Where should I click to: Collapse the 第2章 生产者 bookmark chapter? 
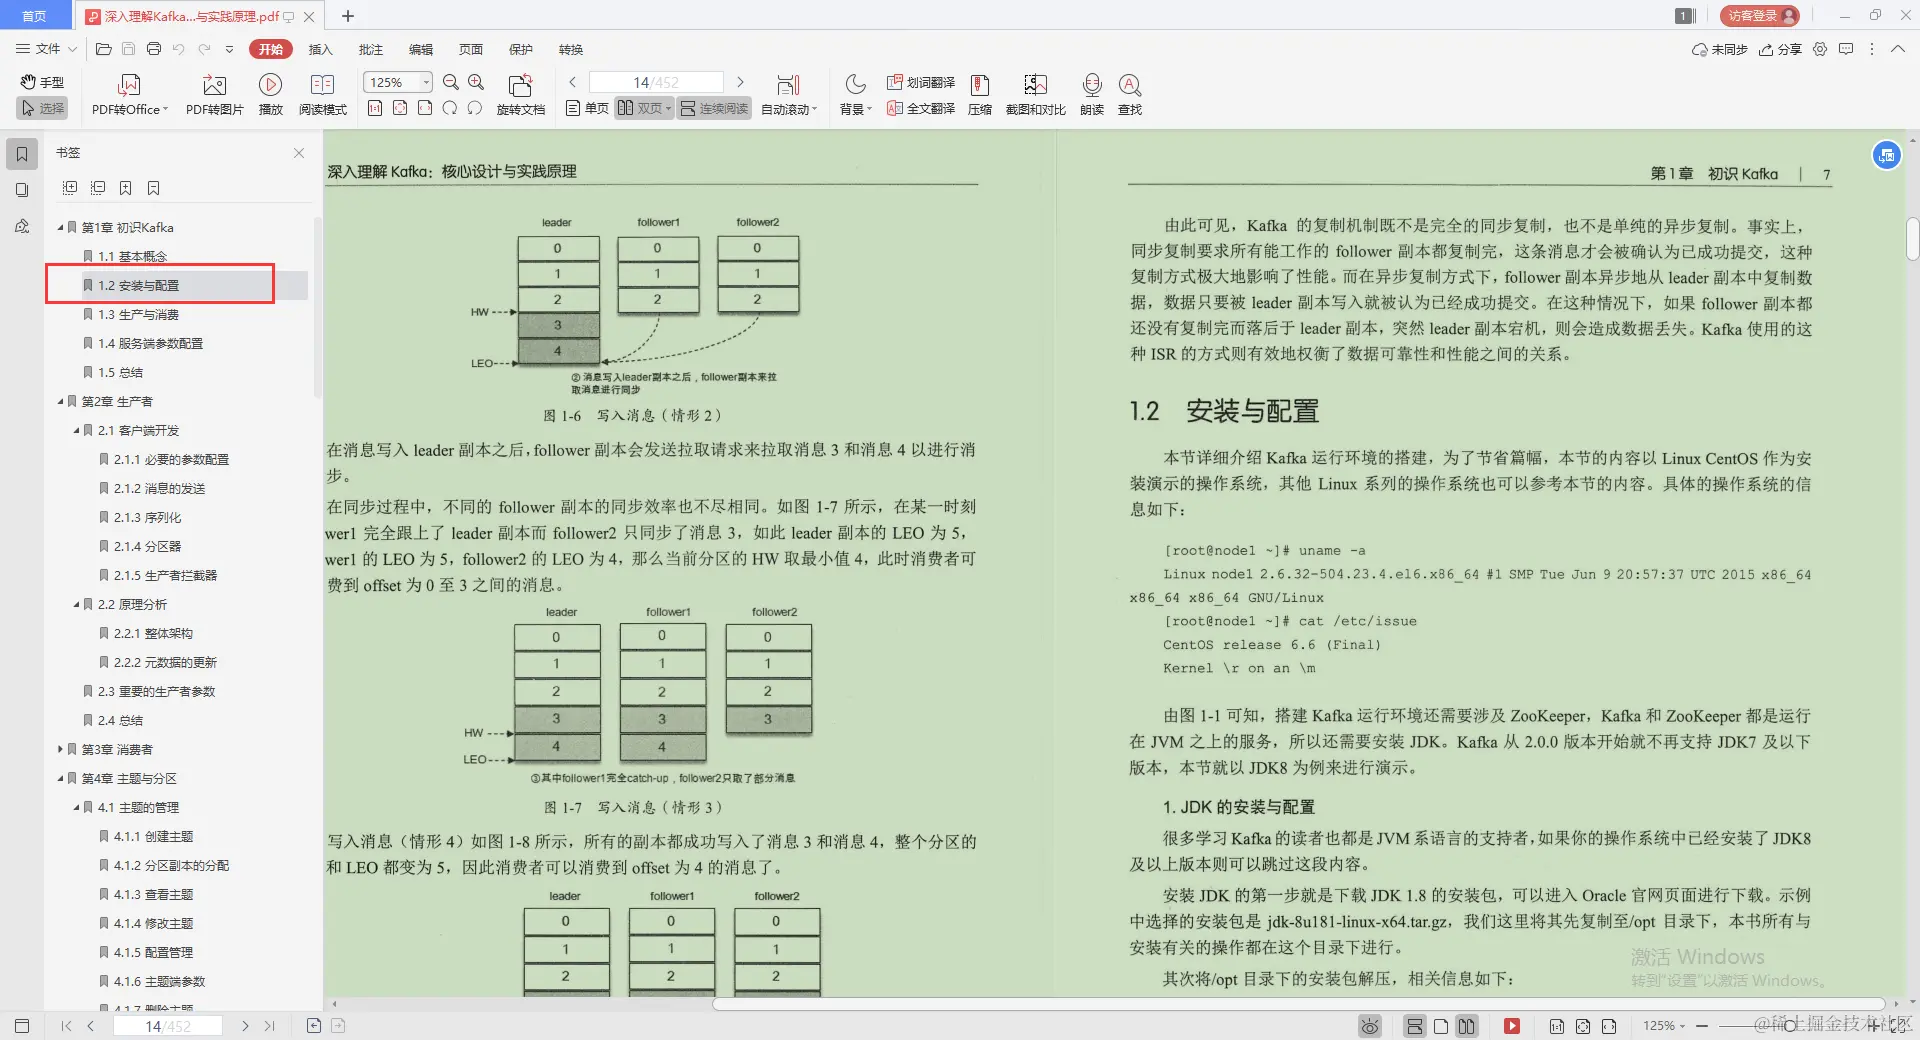click(x=60, y=401)
